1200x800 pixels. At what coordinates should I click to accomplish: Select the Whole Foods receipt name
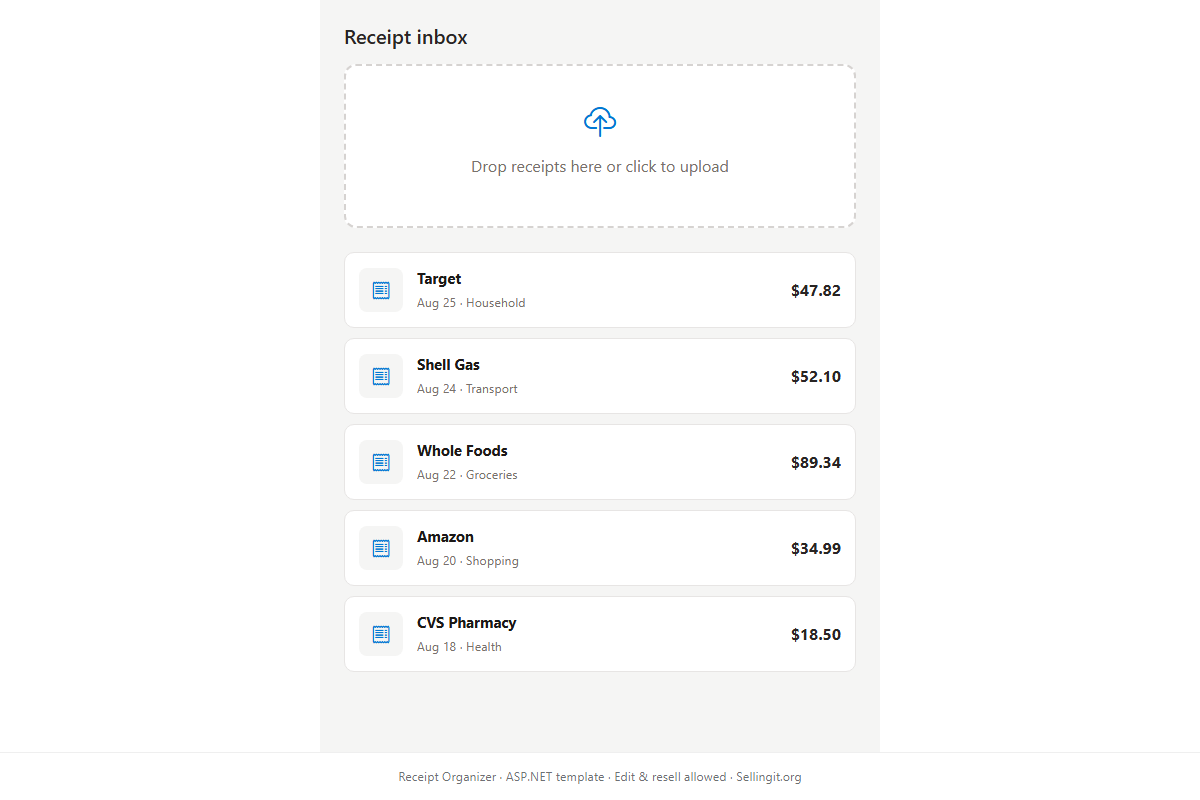[x=462, y=451]
